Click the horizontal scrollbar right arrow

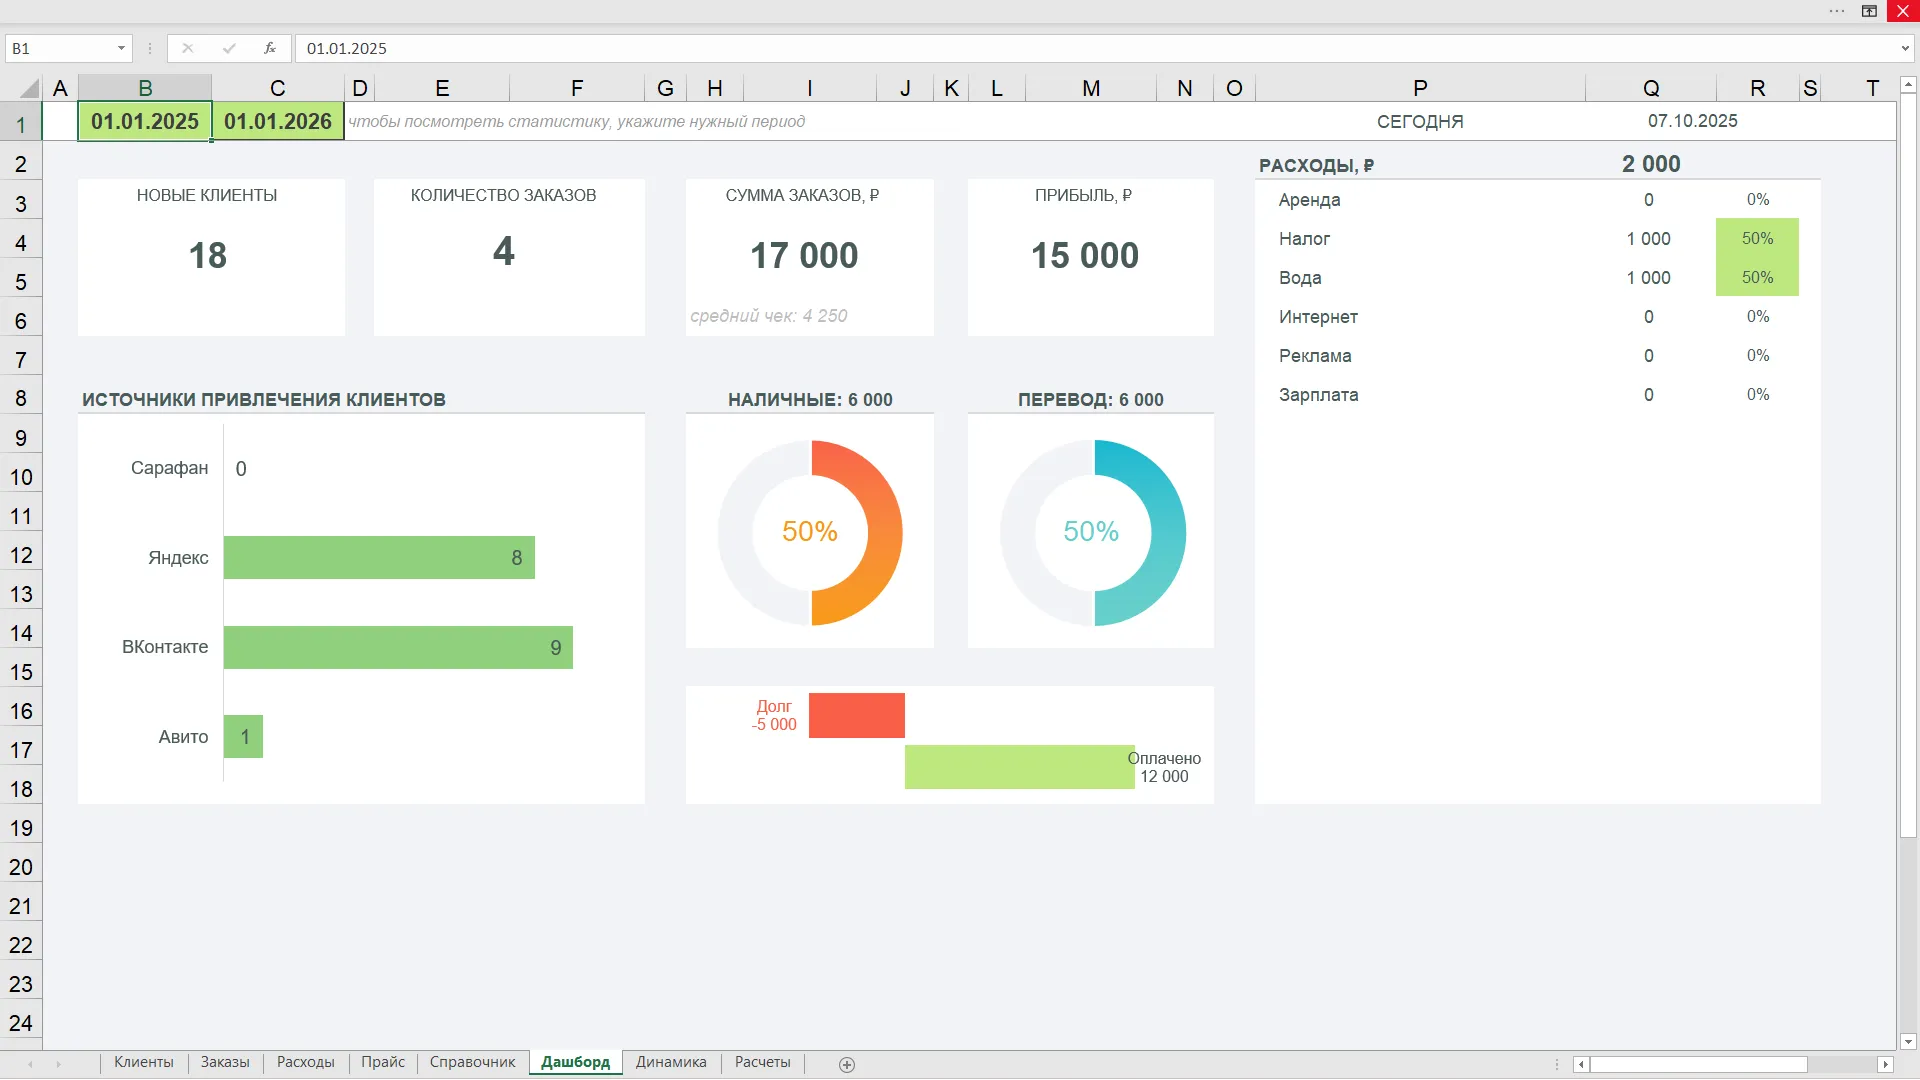click(1886, 1064)
